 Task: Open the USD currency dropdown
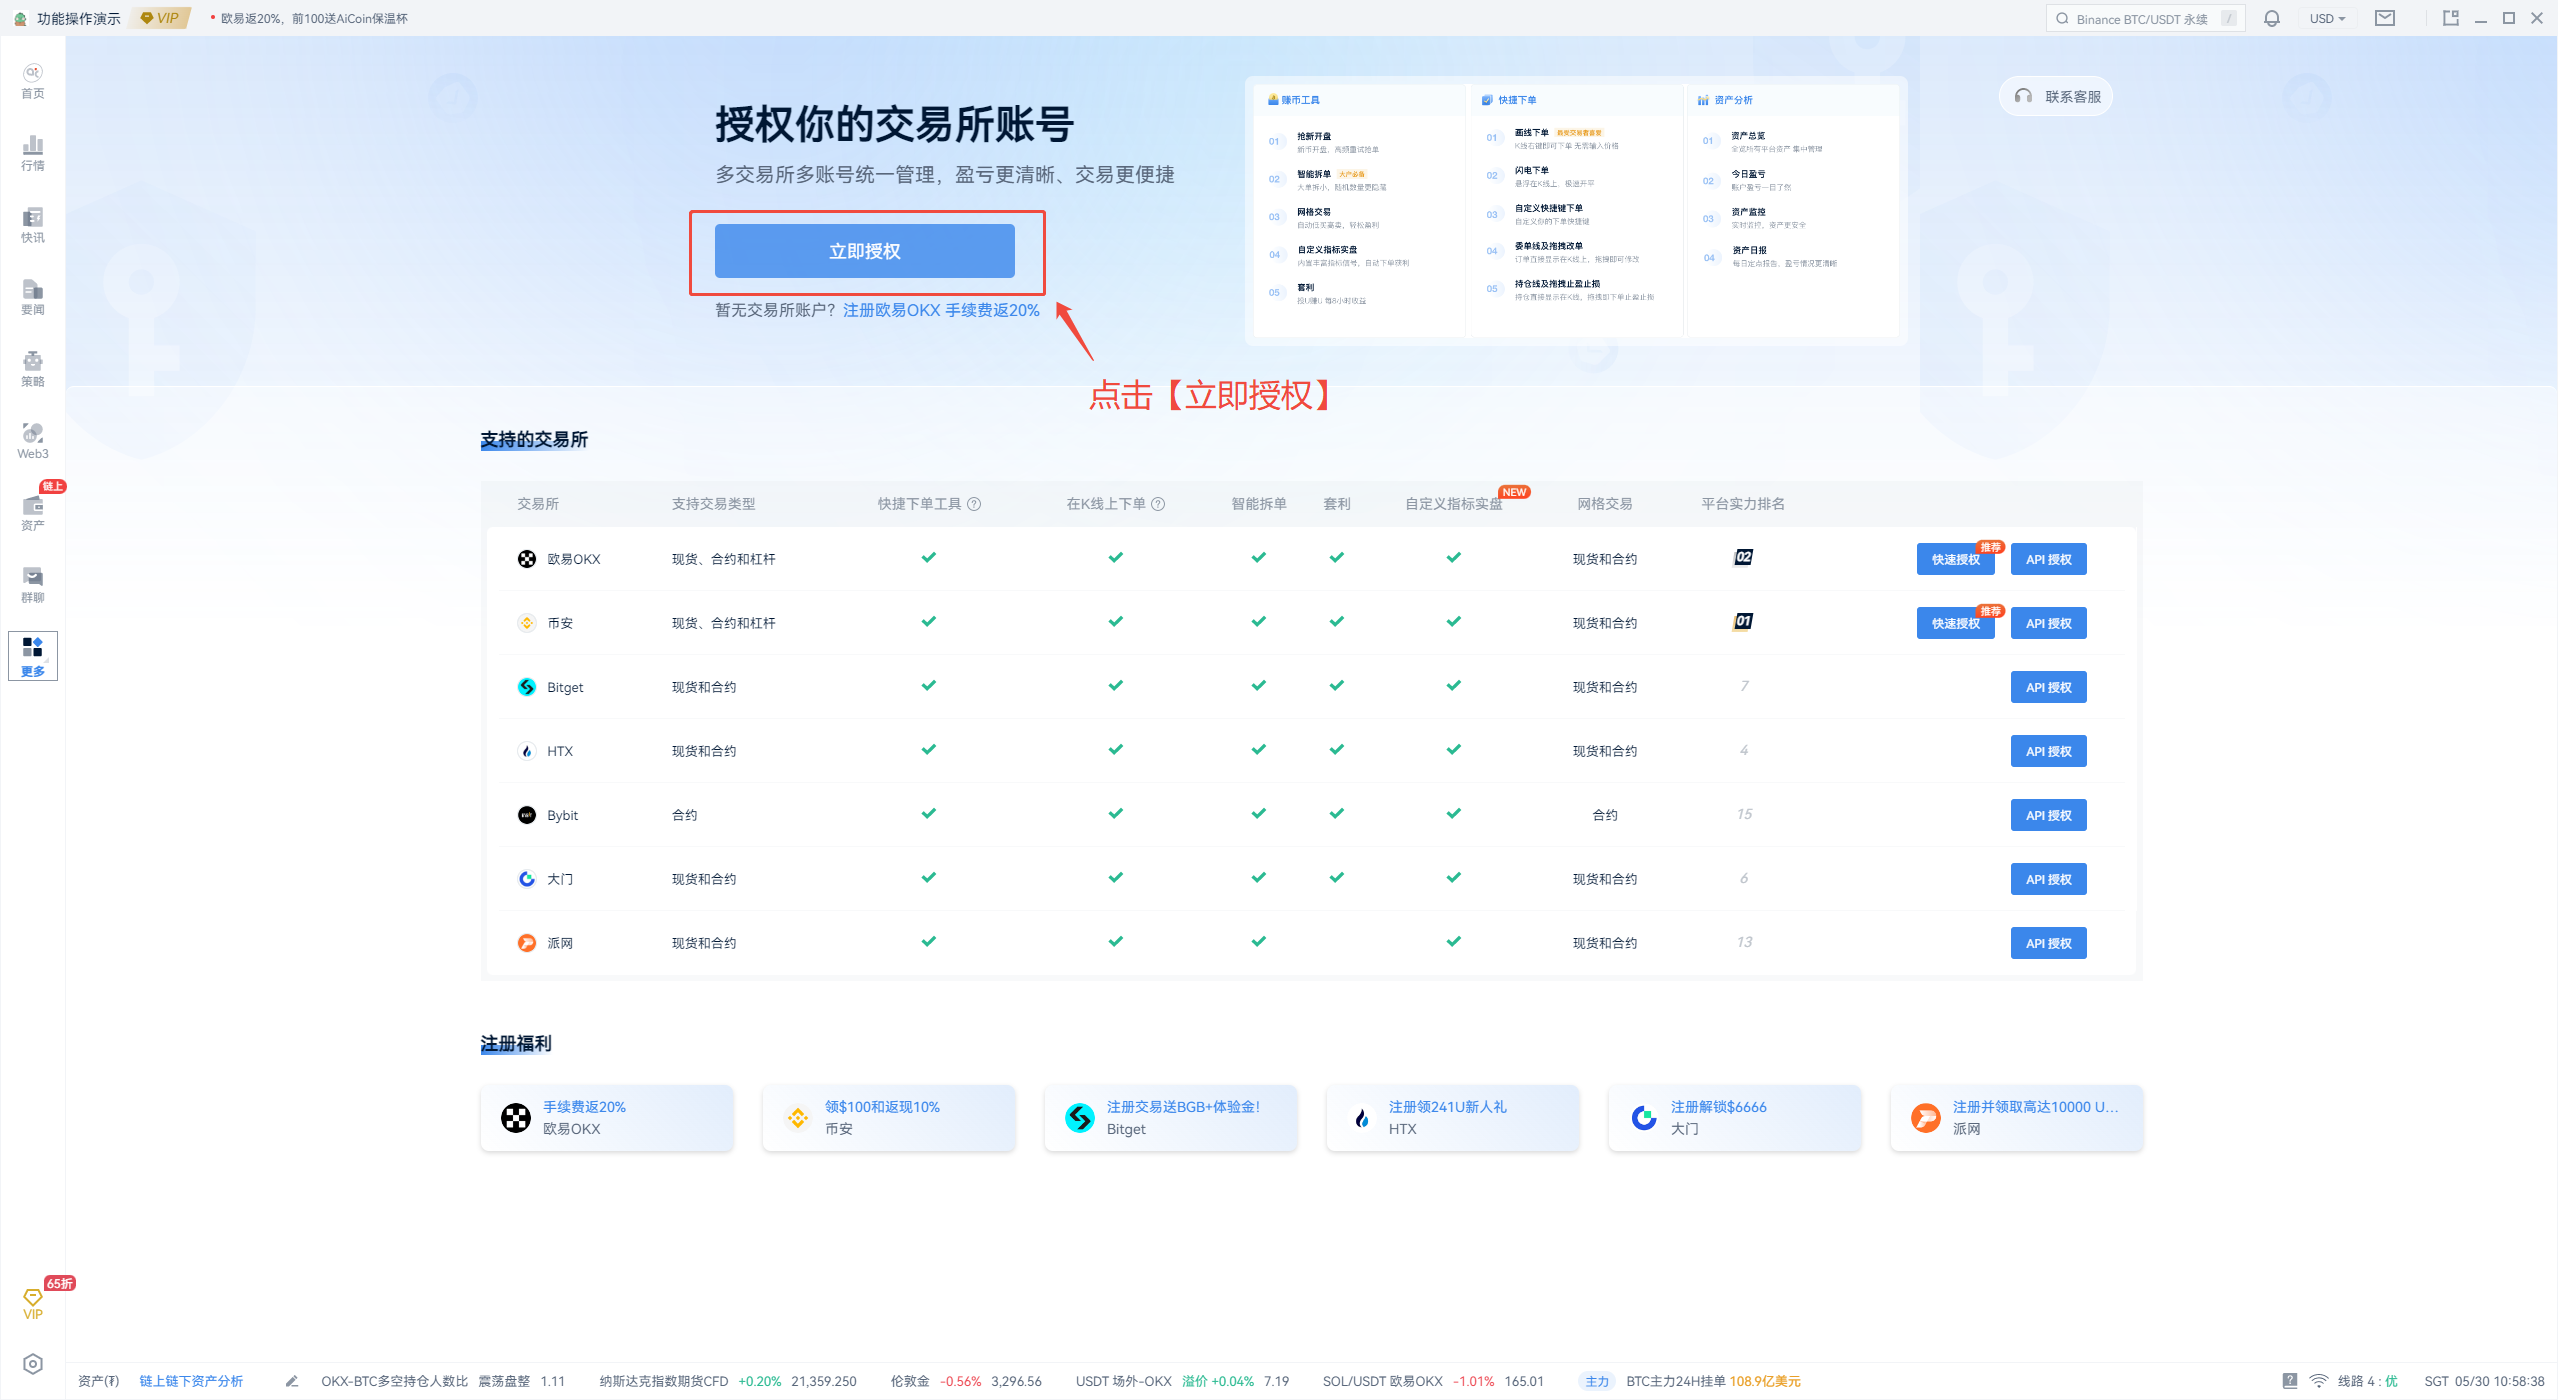point(2327,17)
